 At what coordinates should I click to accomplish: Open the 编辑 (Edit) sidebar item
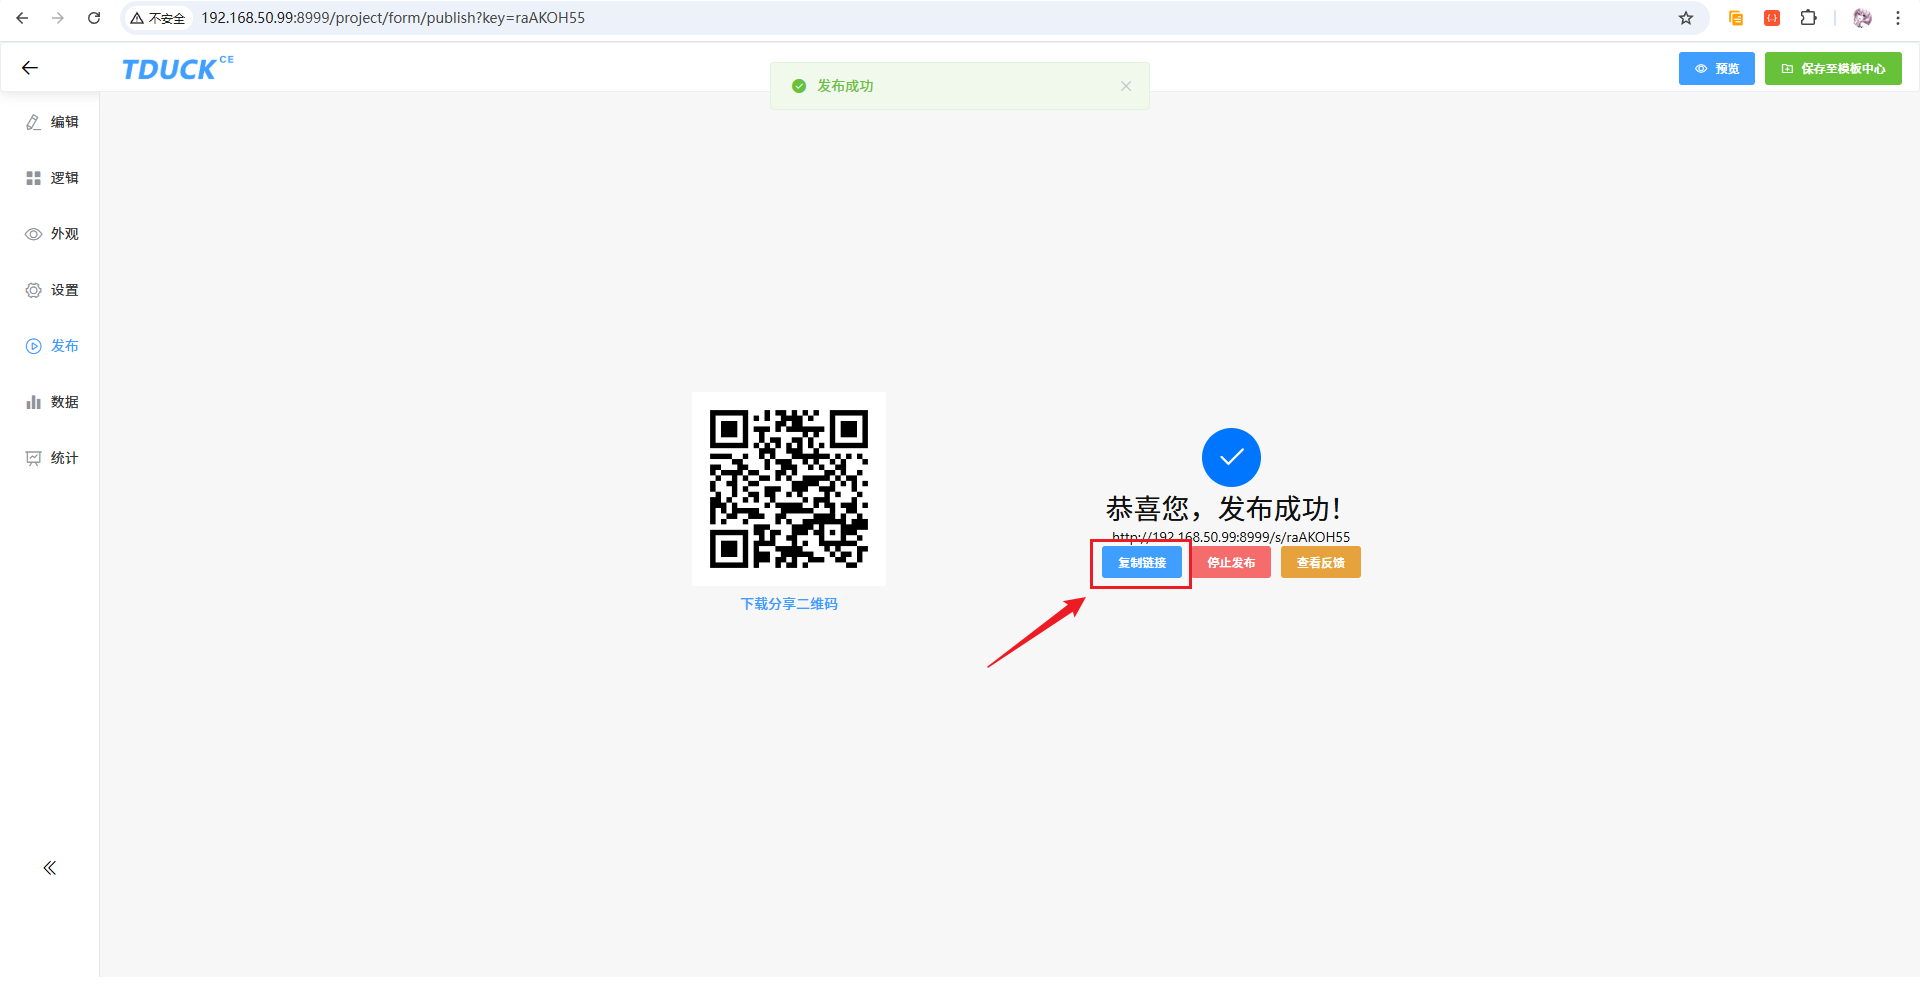[52, 122]
